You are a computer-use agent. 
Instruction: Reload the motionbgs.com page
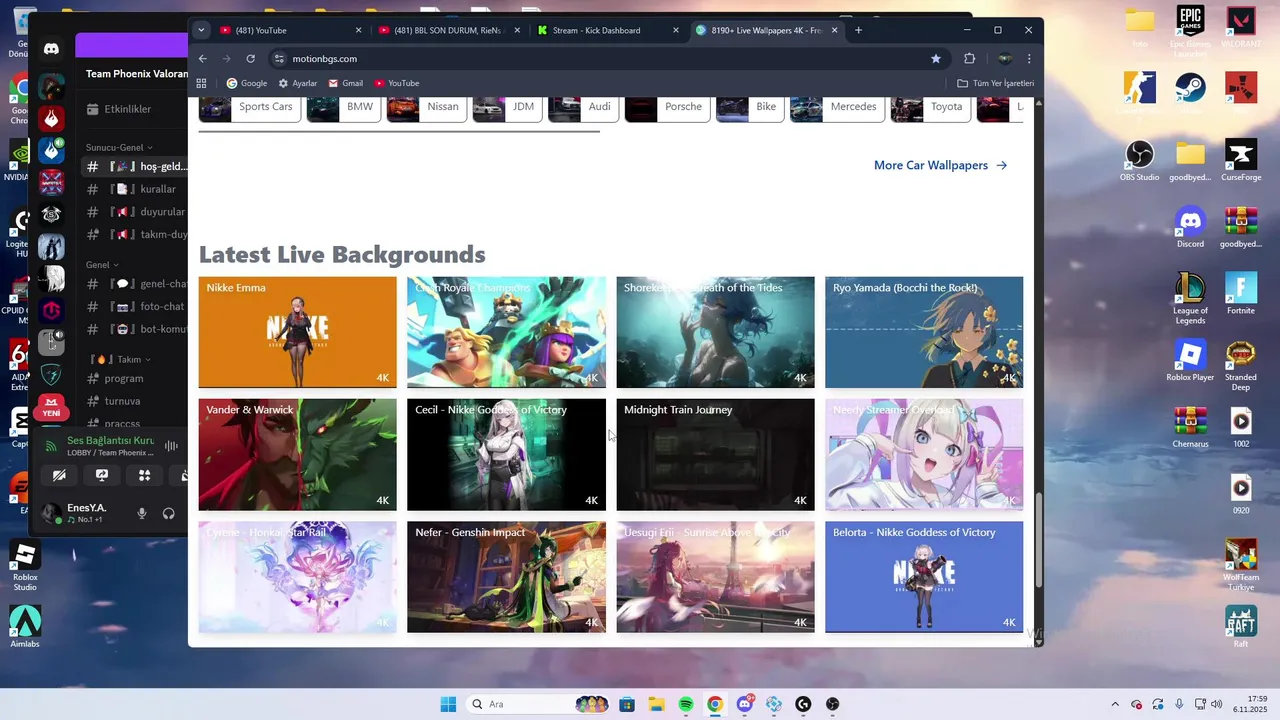250,58
